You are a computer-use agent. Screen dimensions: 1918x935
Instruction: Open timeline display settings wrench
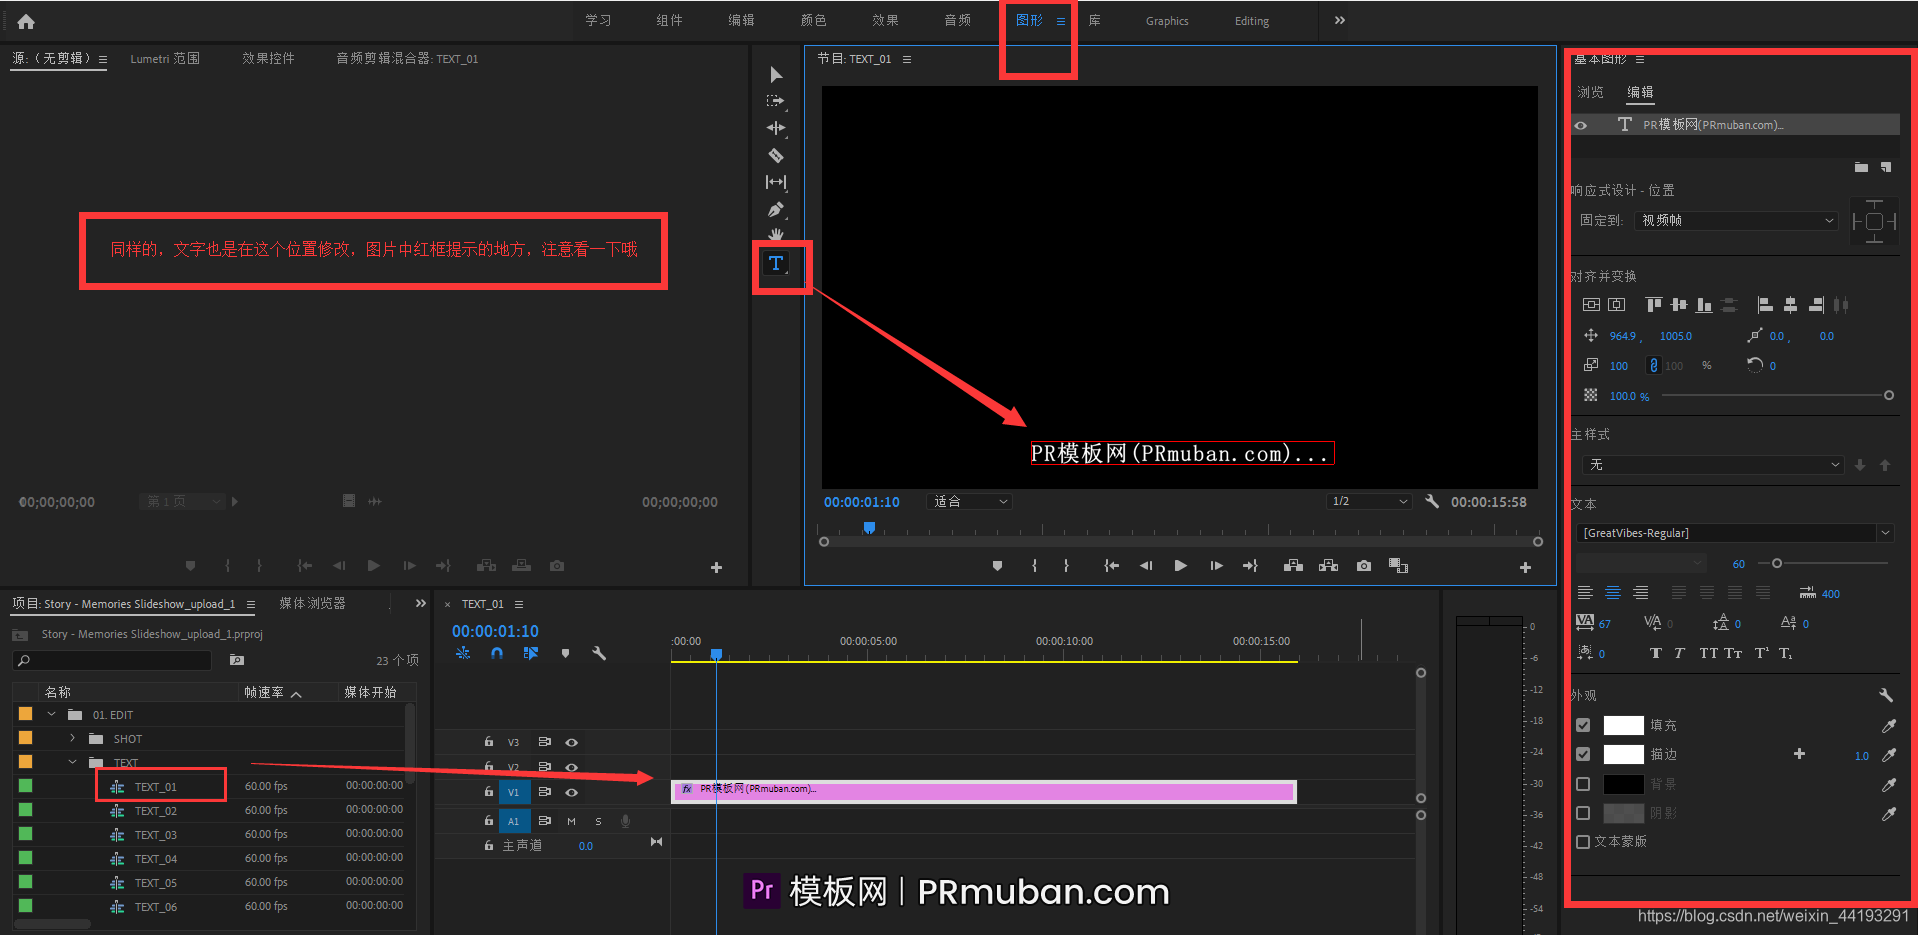(x=599, y=653)
